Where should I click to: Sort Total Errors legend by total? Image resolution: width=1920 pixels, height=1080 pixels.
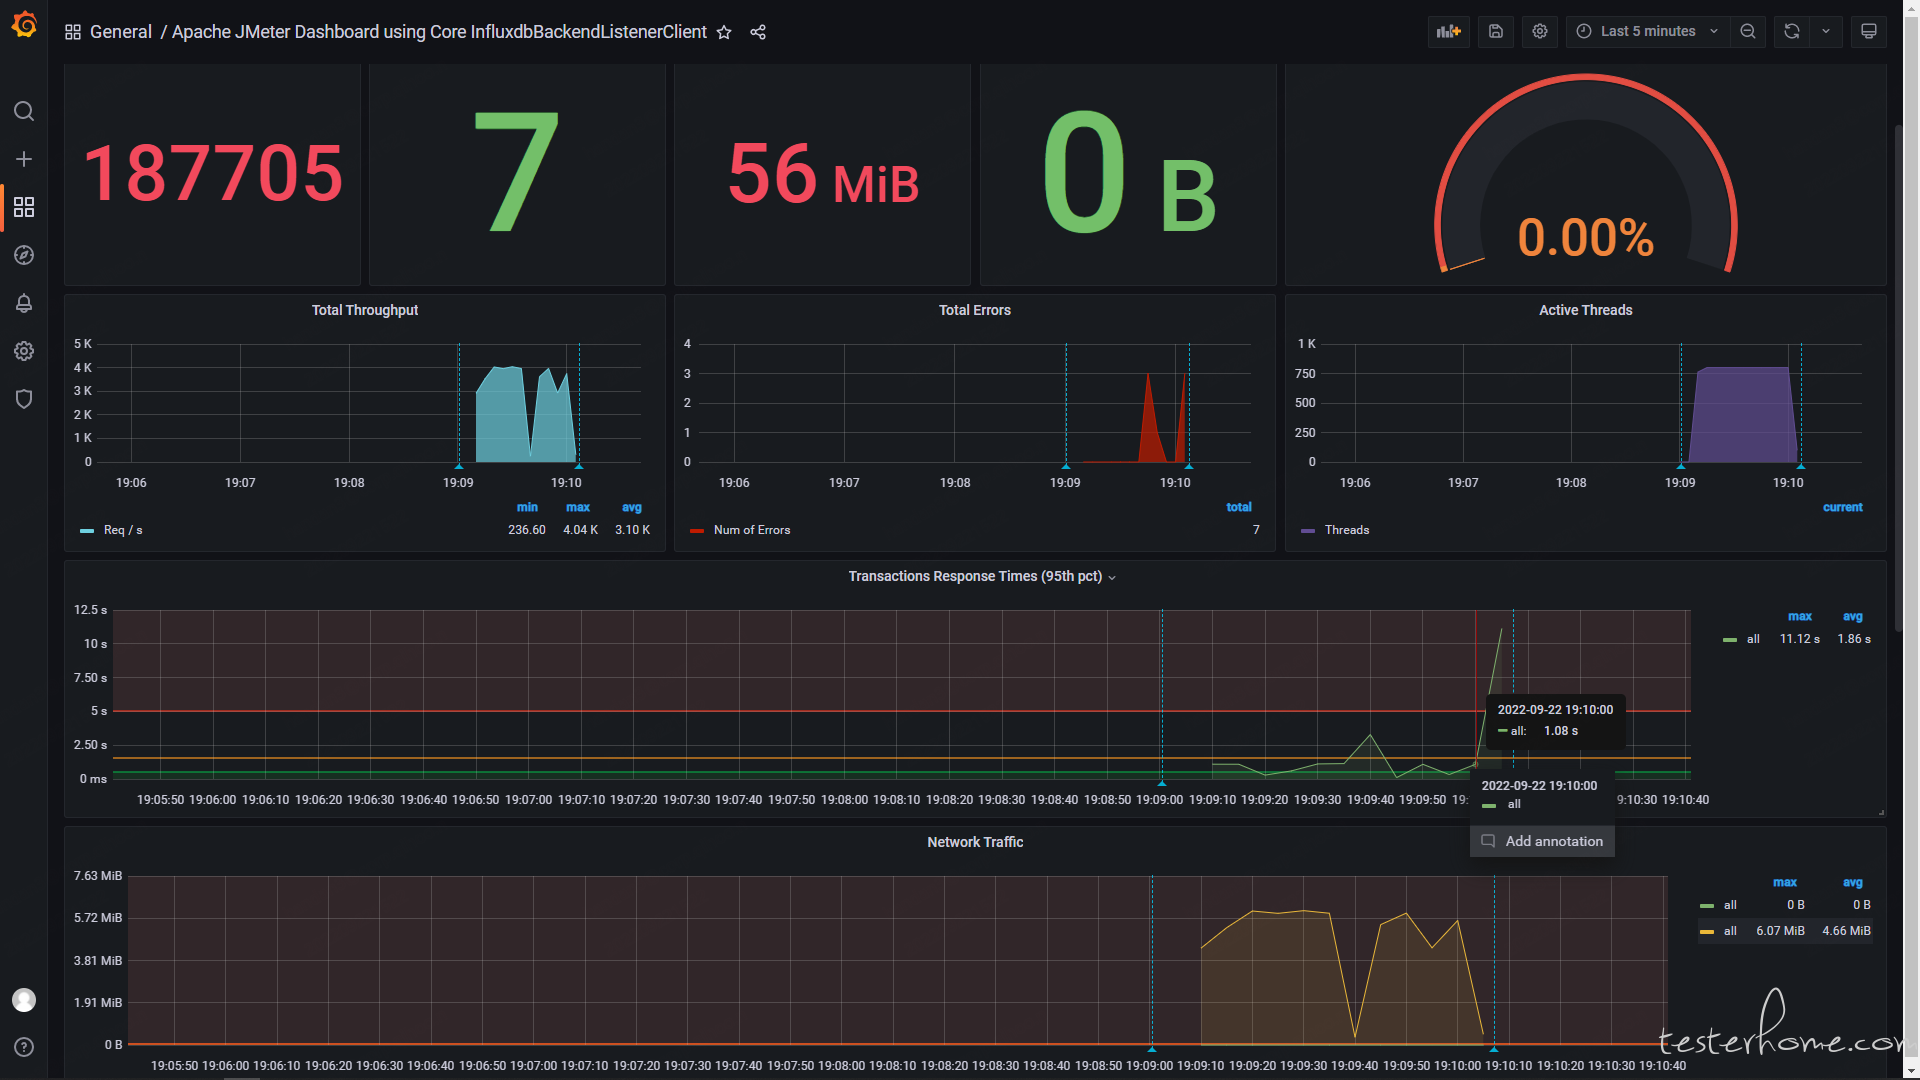pyautogui.click(x=1239, y=508)
